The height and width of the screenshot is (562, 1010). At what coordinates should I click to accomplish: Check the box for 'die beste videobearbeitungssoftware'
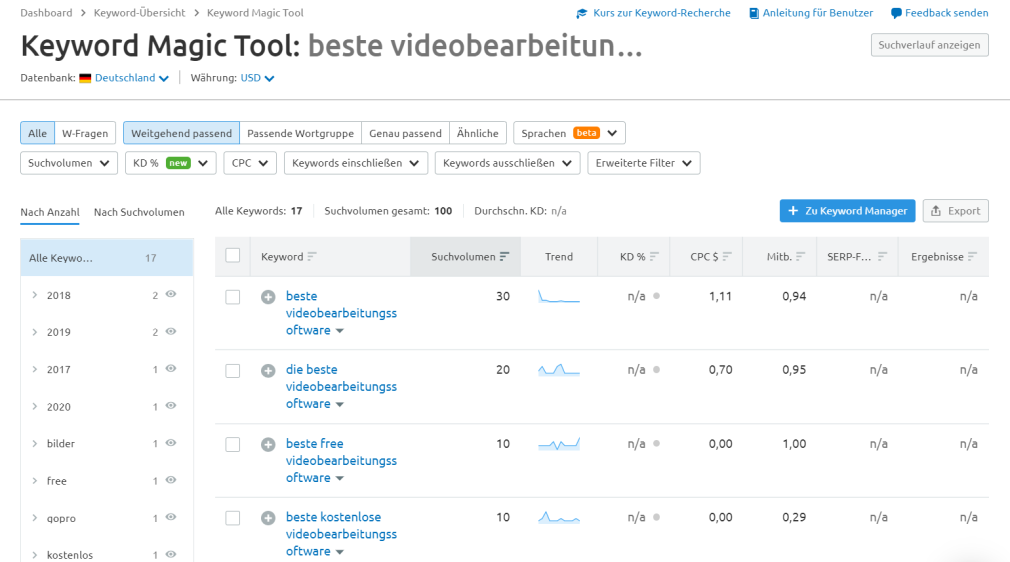(x=233, y=371)
